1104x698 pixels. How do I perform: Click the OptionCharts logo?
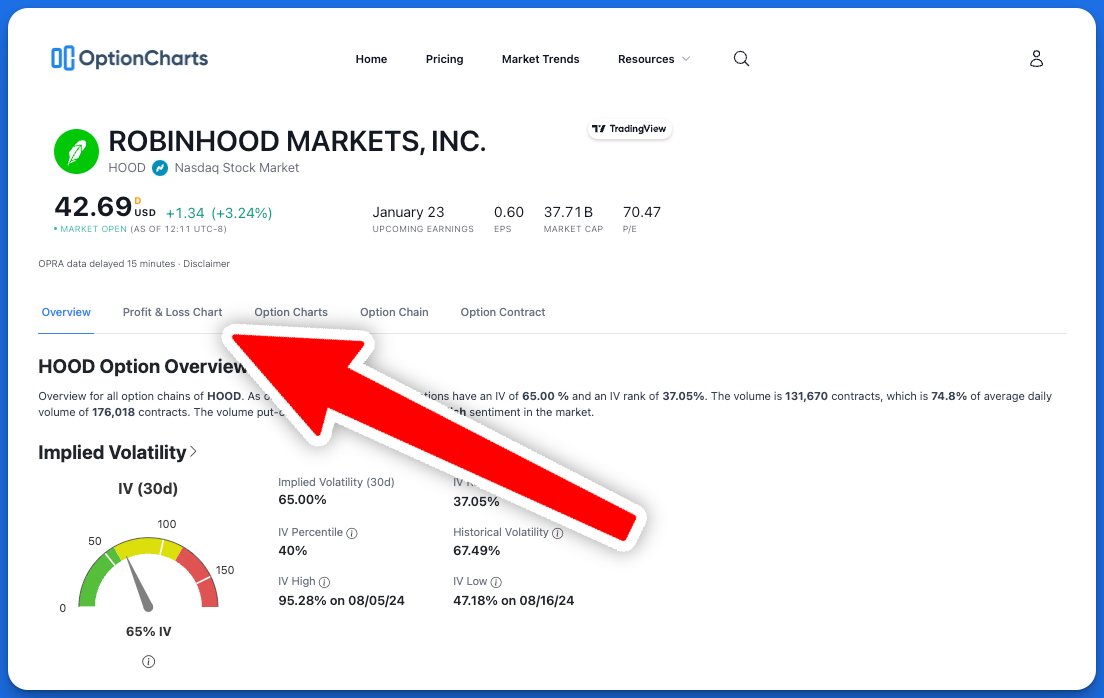click(x=129, y=58)
